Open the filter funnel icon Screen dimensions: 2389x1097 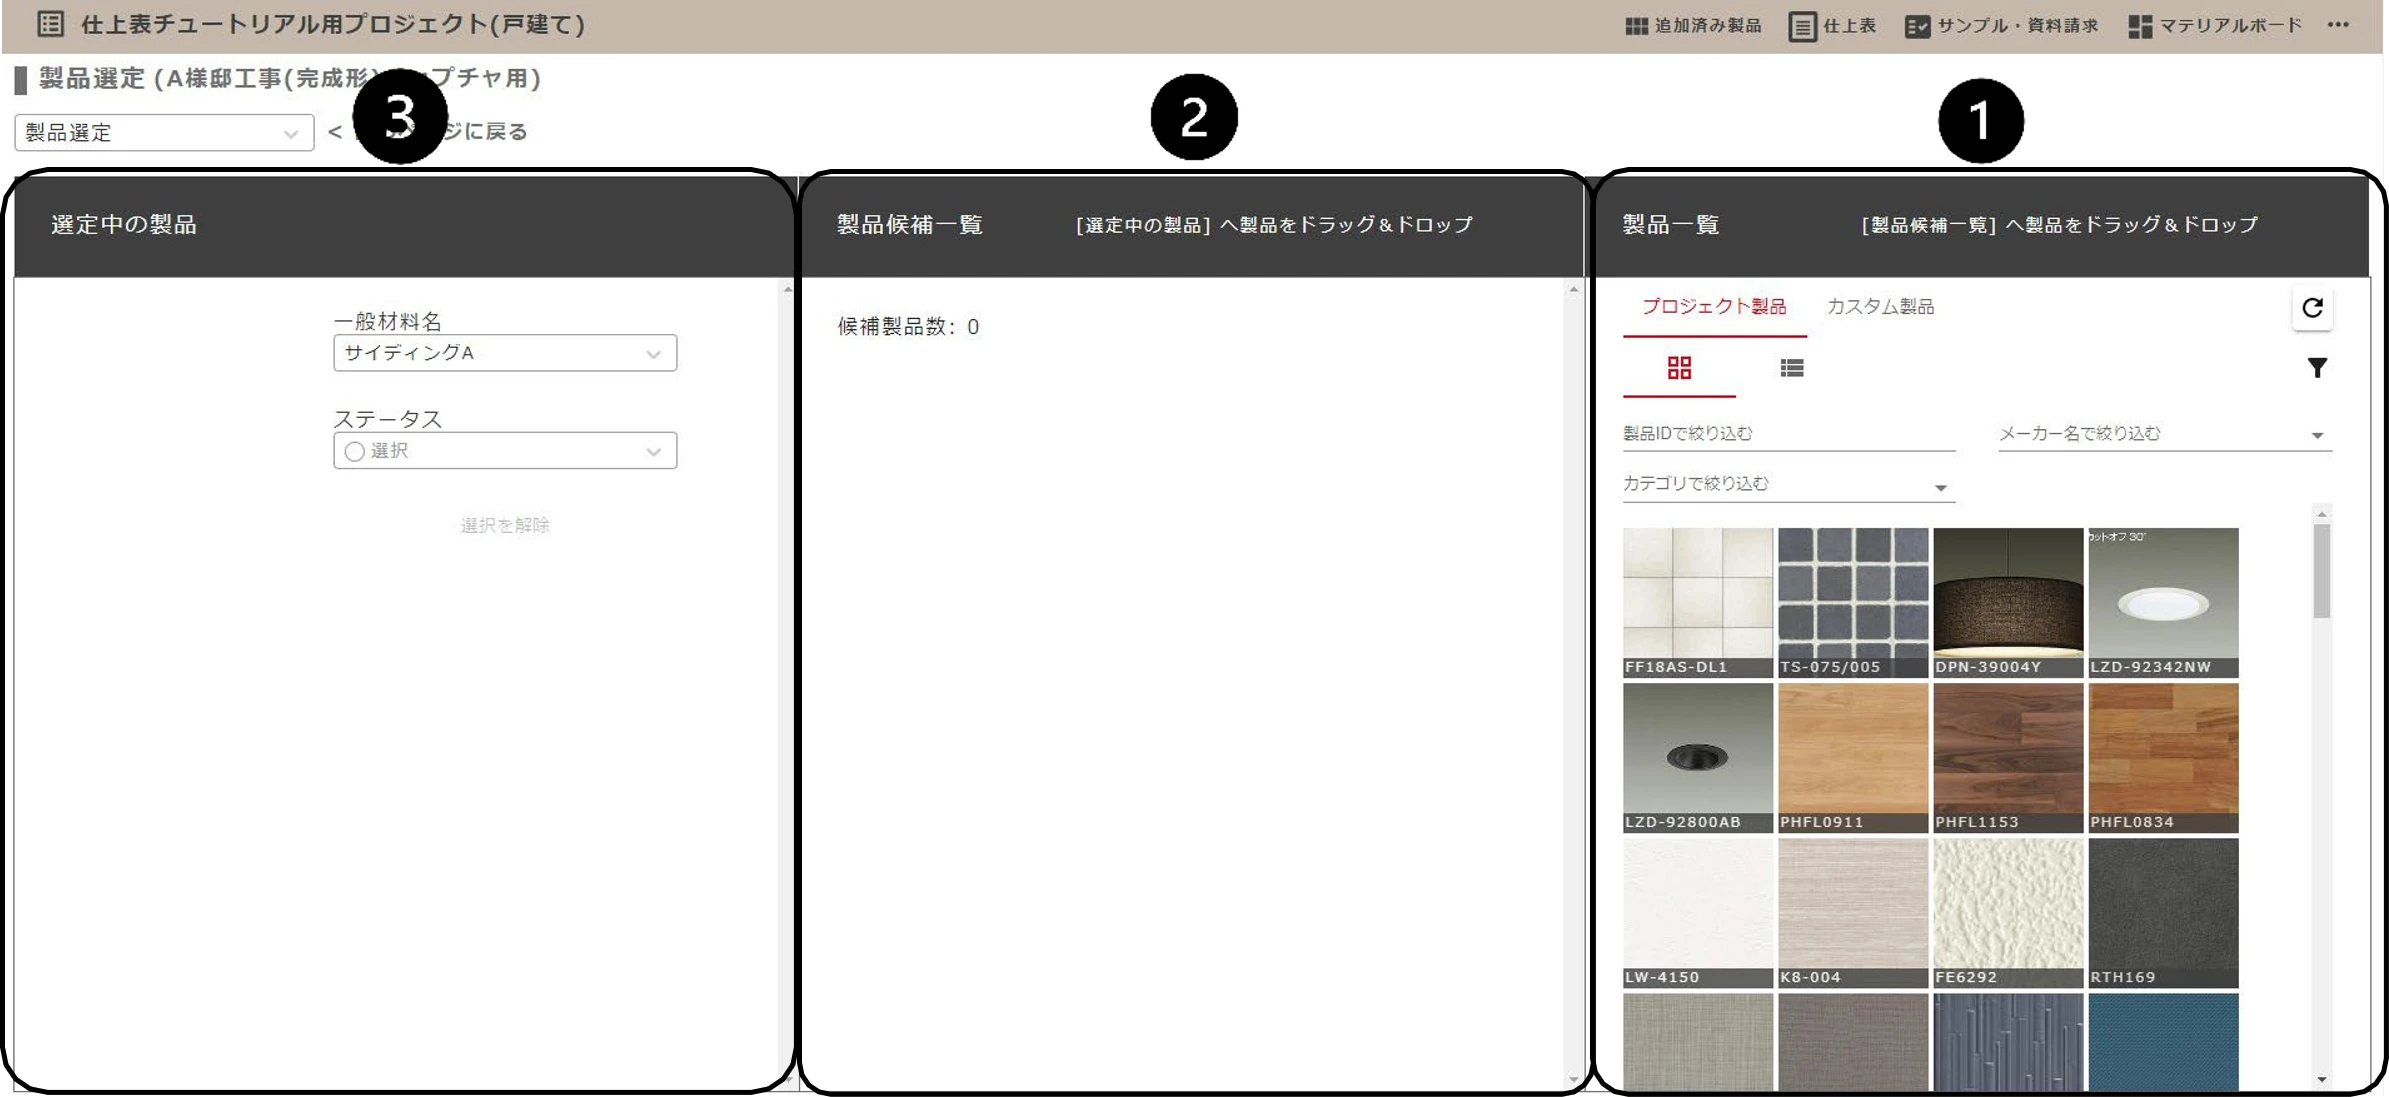click(2317, 368)
